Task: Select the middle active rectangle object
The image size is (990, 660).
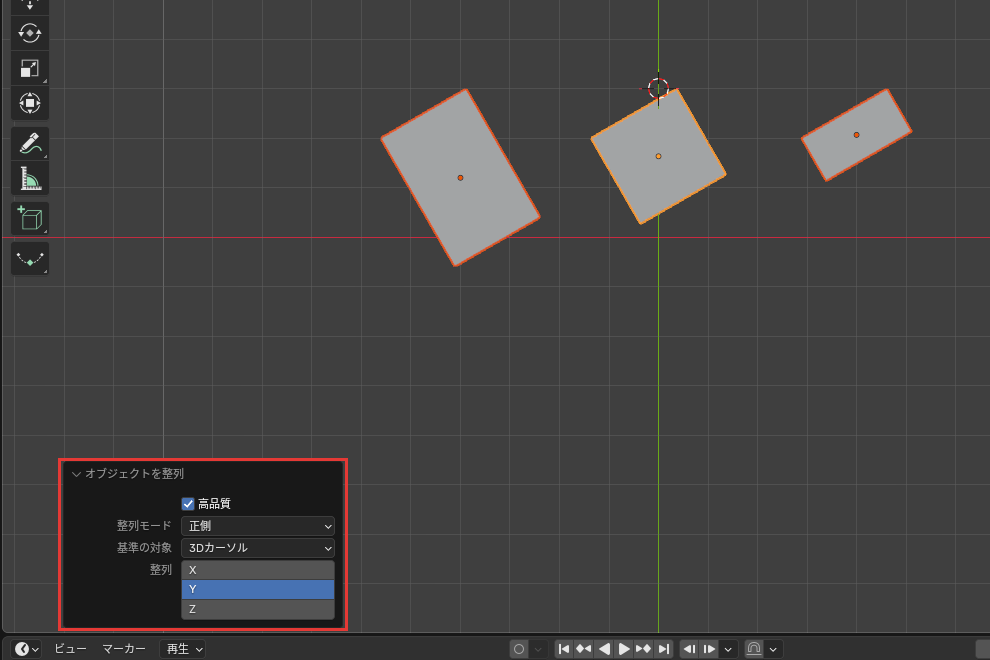Action: point(659,156)
